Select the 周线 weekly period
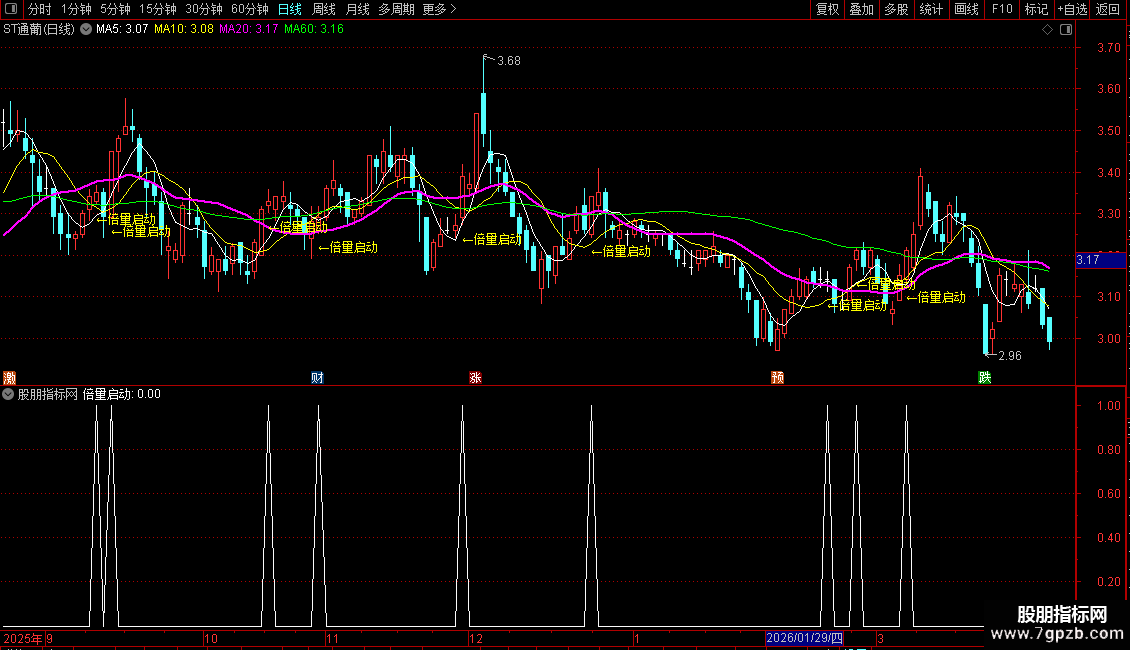1130x650 pixels. pos(324,9)
